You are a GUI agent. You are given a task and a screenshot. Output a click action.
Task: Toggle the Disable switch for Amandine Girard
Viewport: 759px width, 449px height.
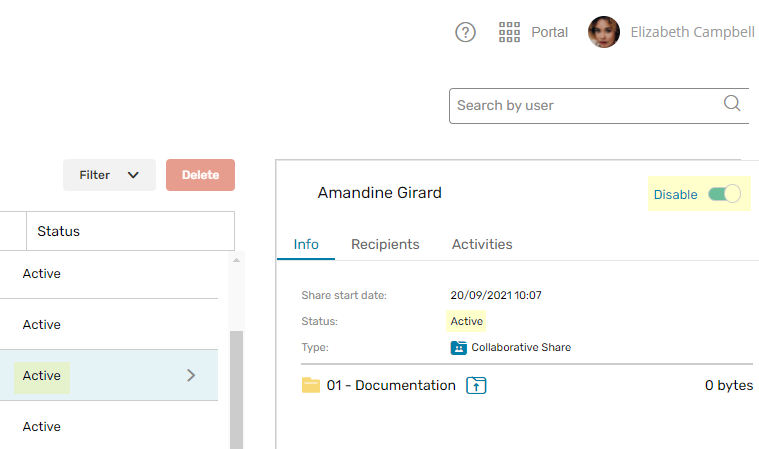point(724,194)
